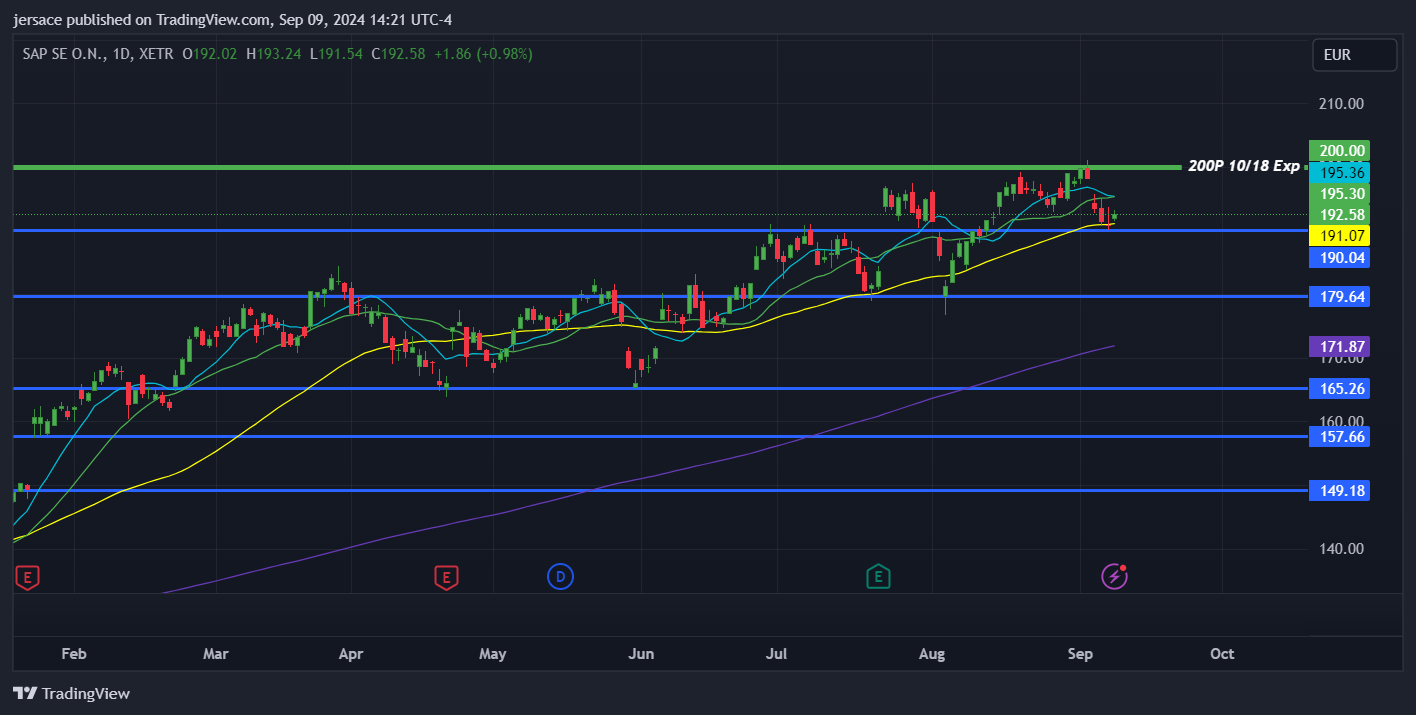Click the green July earnings 'E' marker
Viewport: 1416px width, 715px height.
point(878,576)
